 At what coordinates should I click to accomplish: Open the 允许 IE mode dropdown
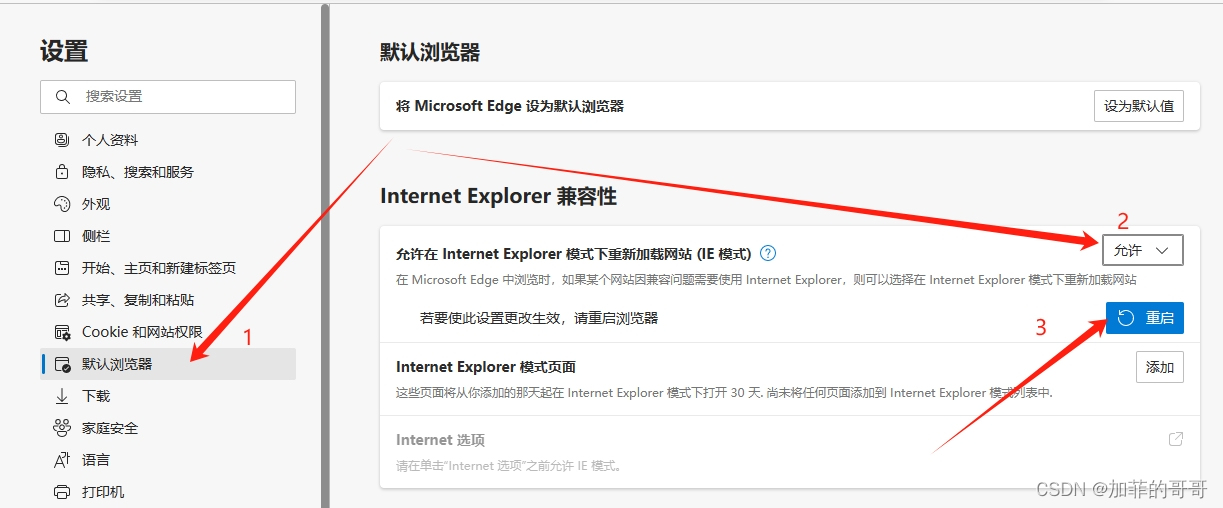pyautogui.click(x=1143, y=250)
